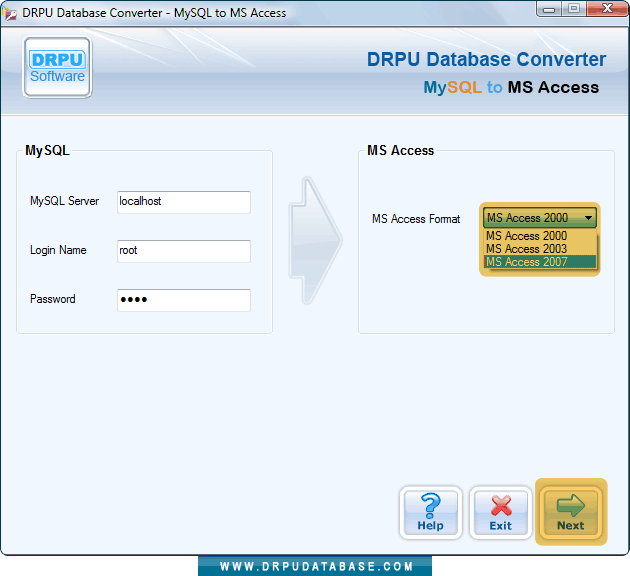Image resolution: width=630 pixels, height=576 pixels.
Task: Click the 'MySQL to MS Access' header subtitle
Action: [511, 87]
